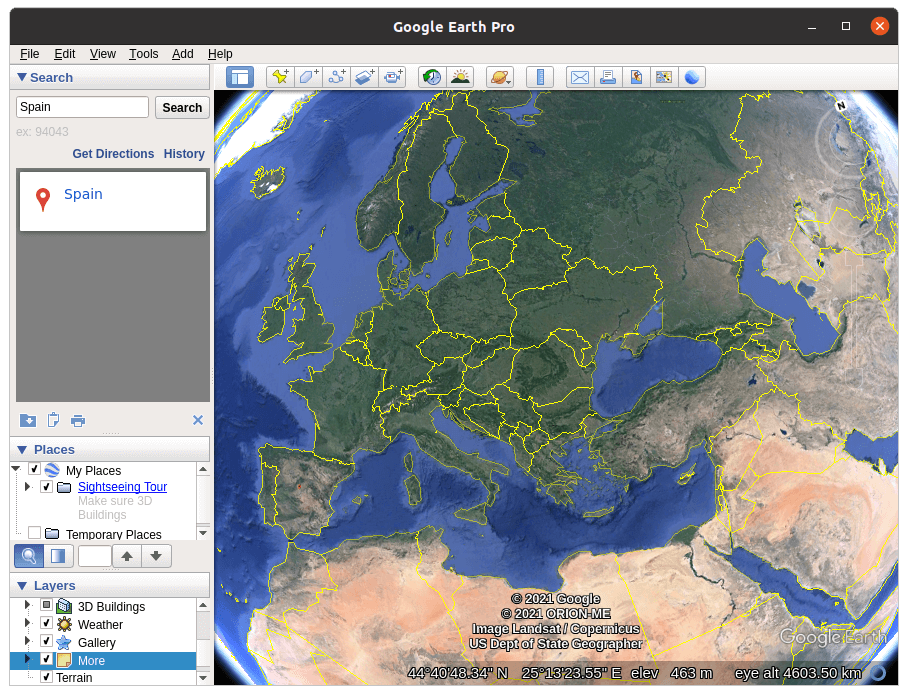Expand the Sightseeing Tour folder

pyautogui.click(x=27, y=487)
